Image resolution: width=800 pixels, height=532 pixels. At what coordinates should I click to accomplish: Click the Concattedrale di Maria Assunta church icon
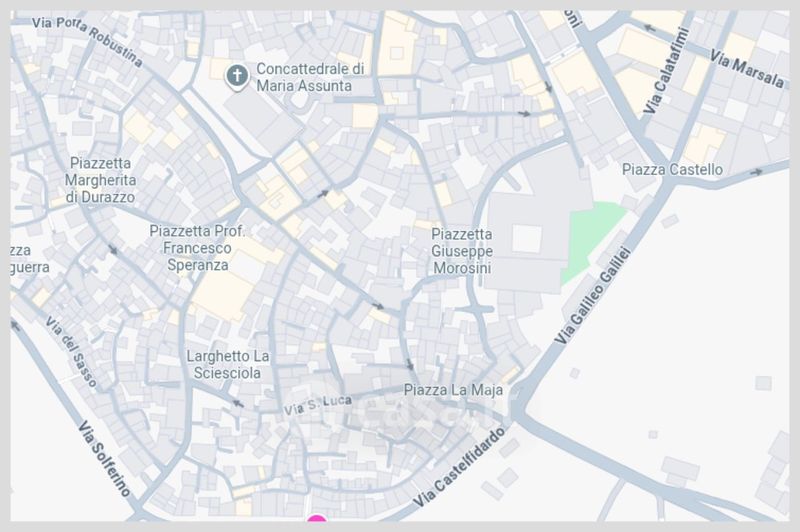[x=237, y=77]
